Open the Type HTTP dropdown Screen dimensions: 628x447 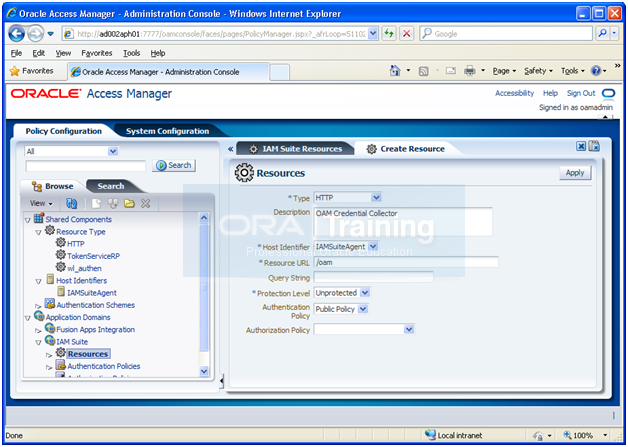(x=376, y=197)
